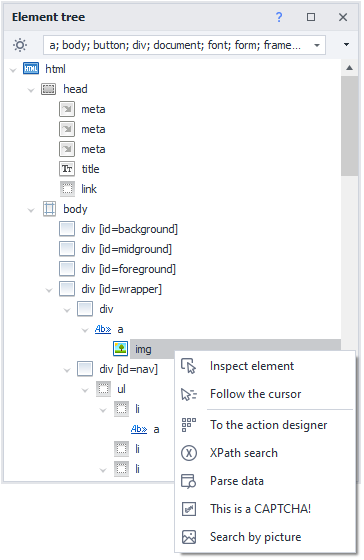The width and height of the screenshot is (364, 560).
Task: Click the vertical scrollbar thumb
Action: (x=349, y=126)
